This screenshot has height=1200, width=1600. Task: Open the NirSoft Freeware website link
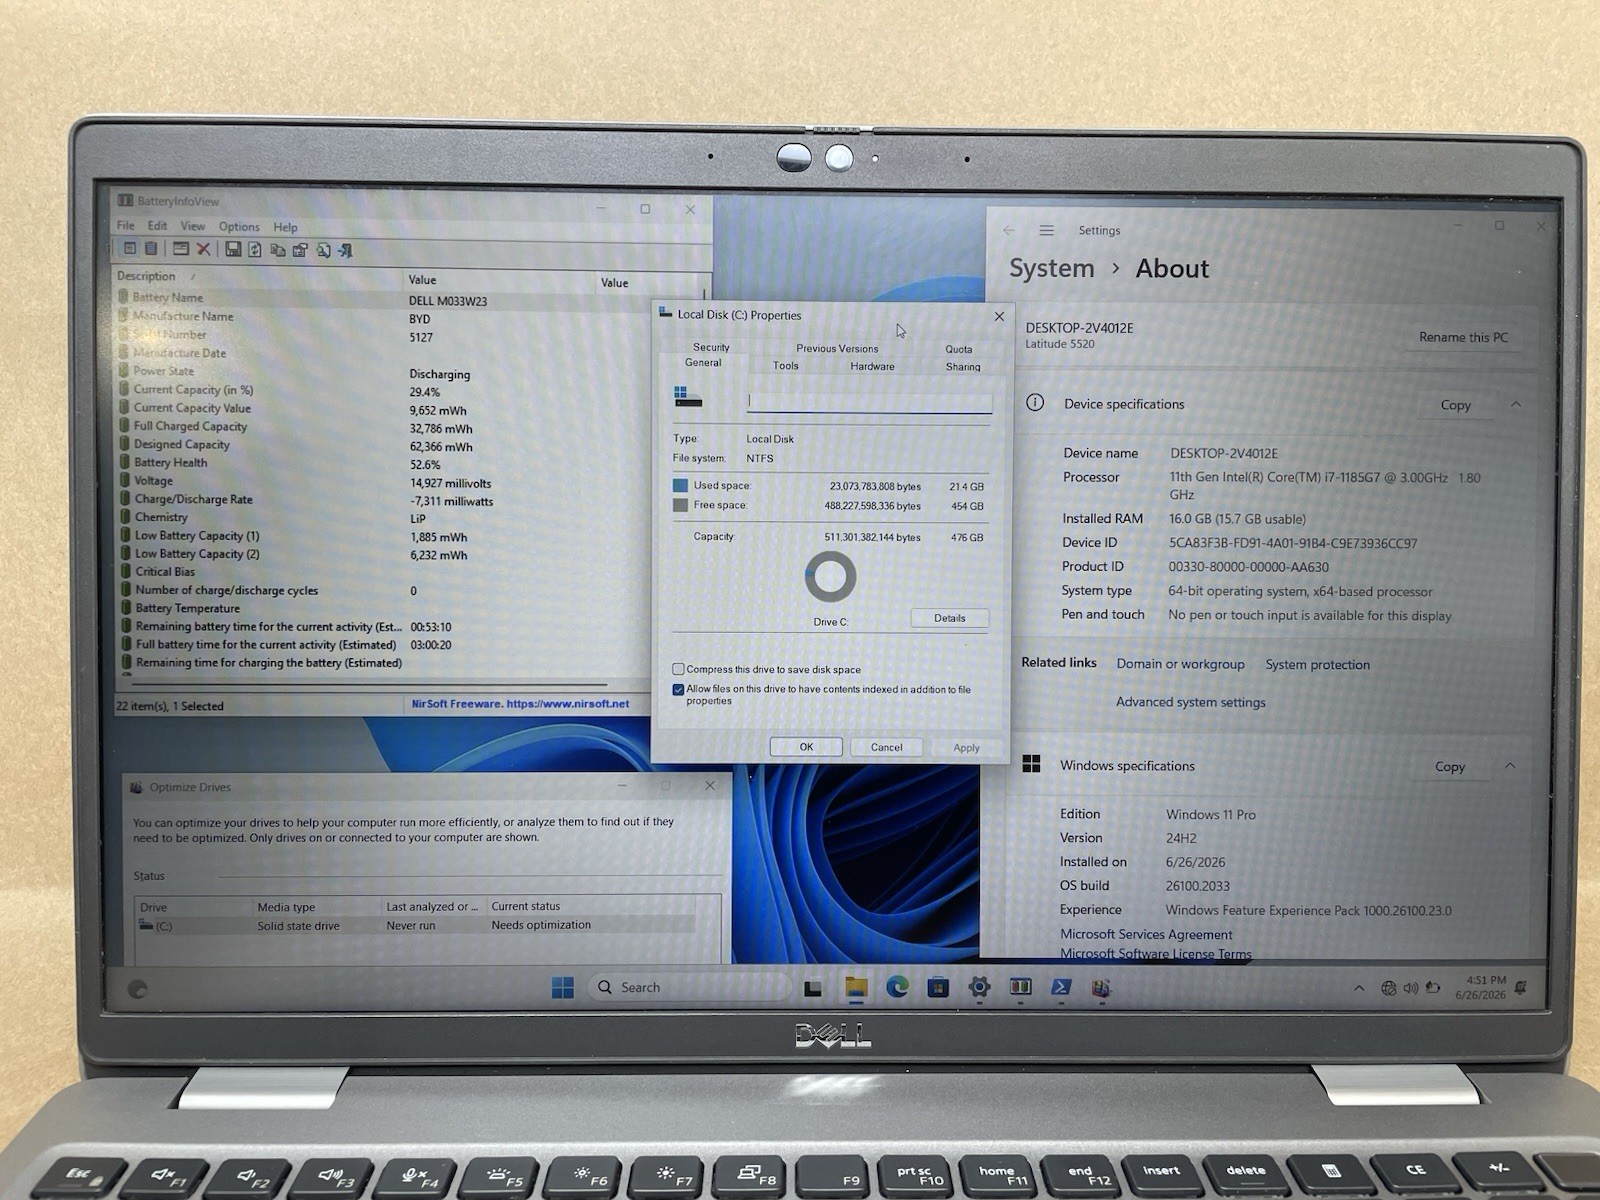coord(520,704)
